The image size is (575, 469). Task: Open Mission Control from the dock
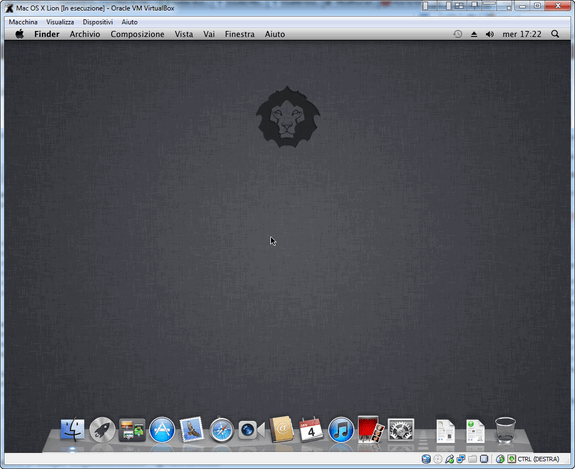[x=132, y=430]
